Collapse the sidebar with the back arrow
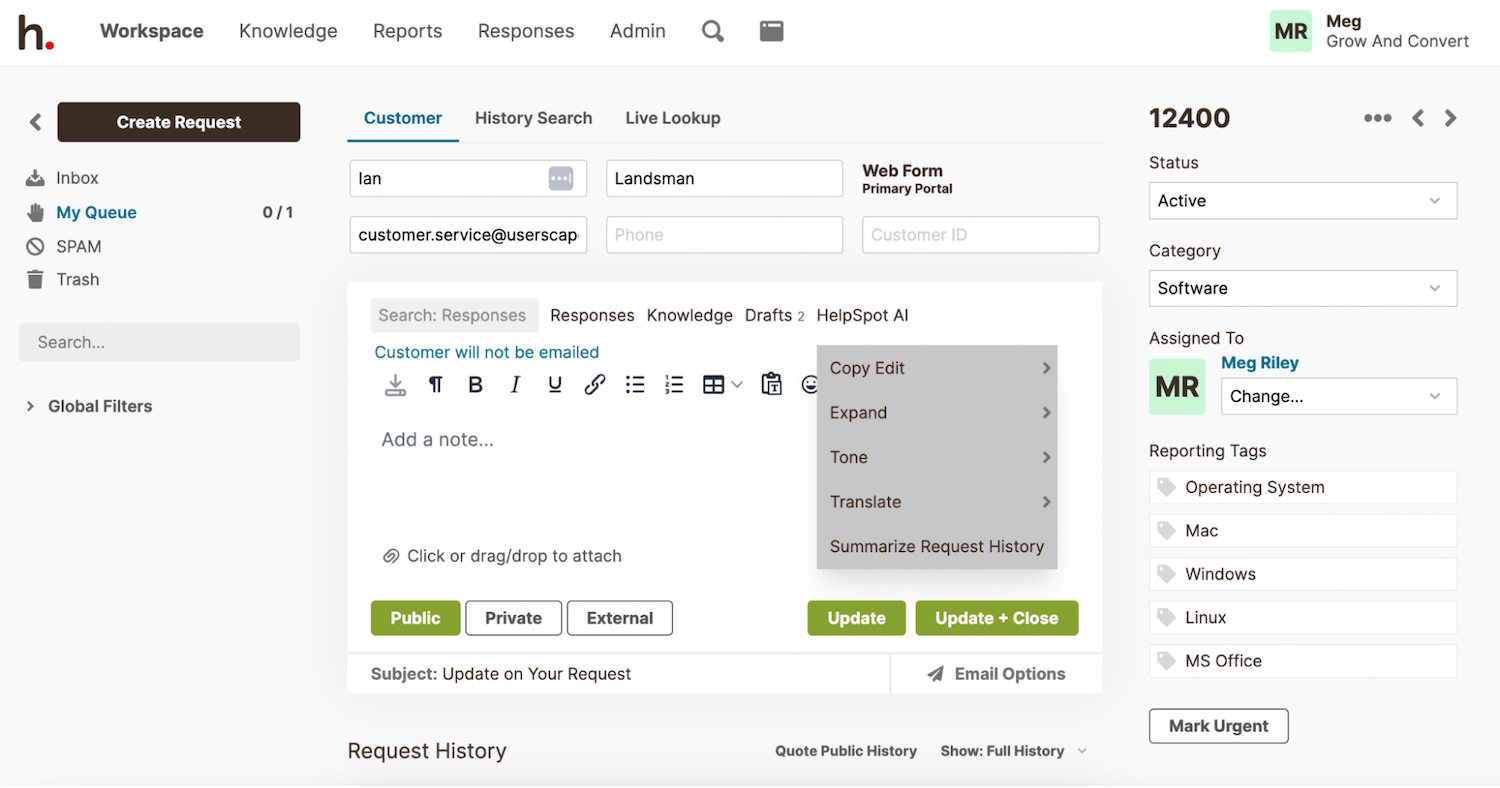This screenshot has width=1500, height=788. (35, 122)
